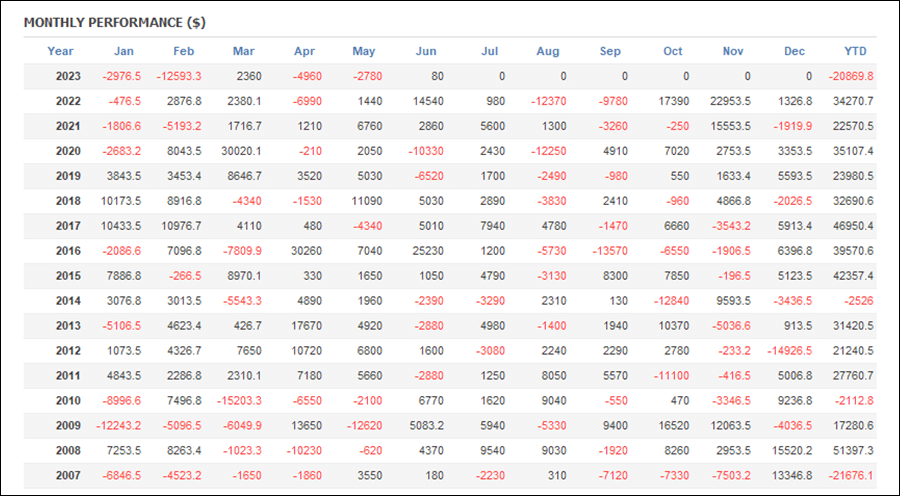Click the 2013 April value 17670

click(x=307, y=326)
